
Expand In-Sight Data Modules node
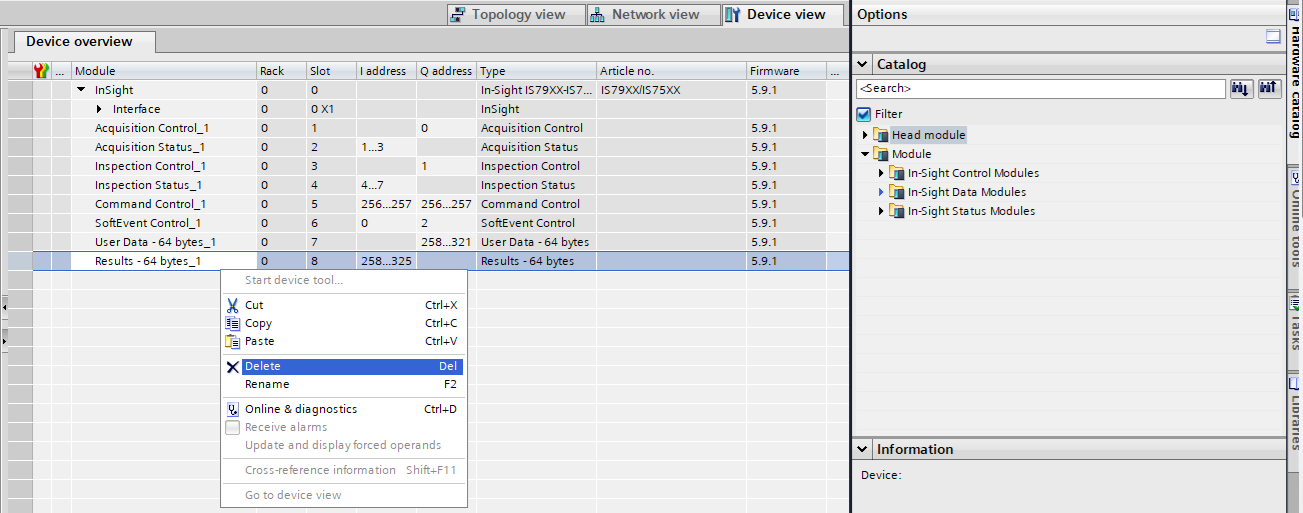pyautogui.click(x=882, y=192)
